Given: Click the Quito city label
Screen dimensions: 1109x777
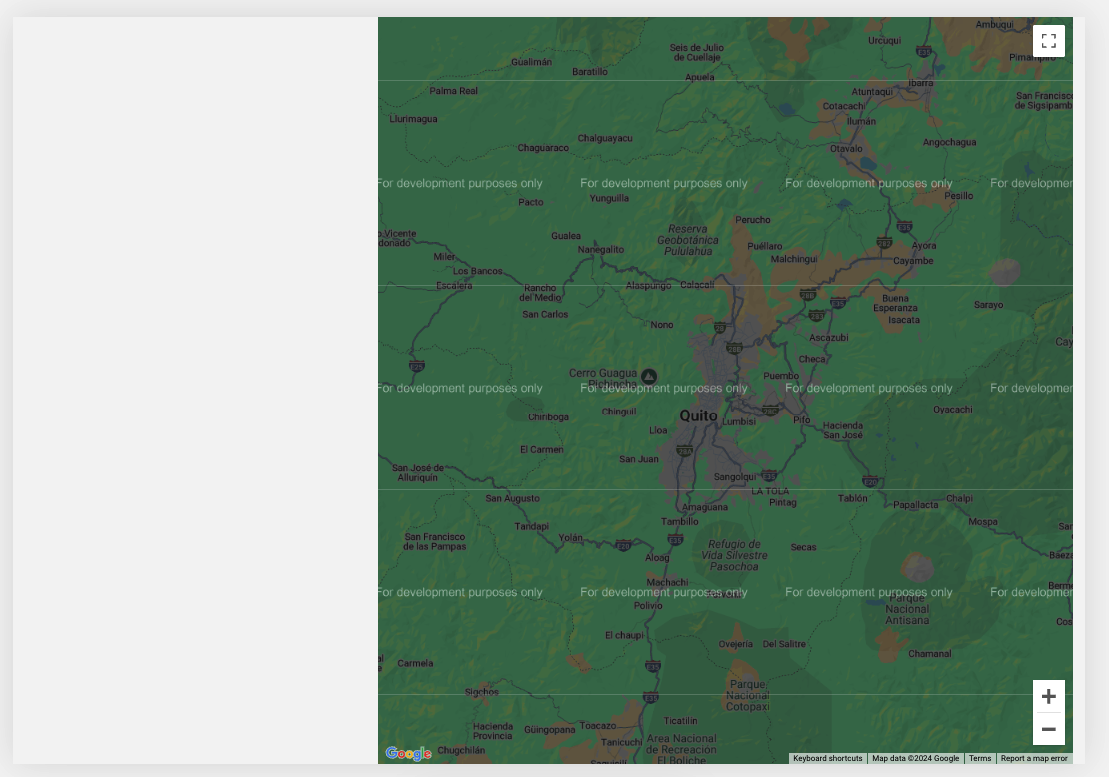Looking at the screenshot, I should (x=698, y=415).
